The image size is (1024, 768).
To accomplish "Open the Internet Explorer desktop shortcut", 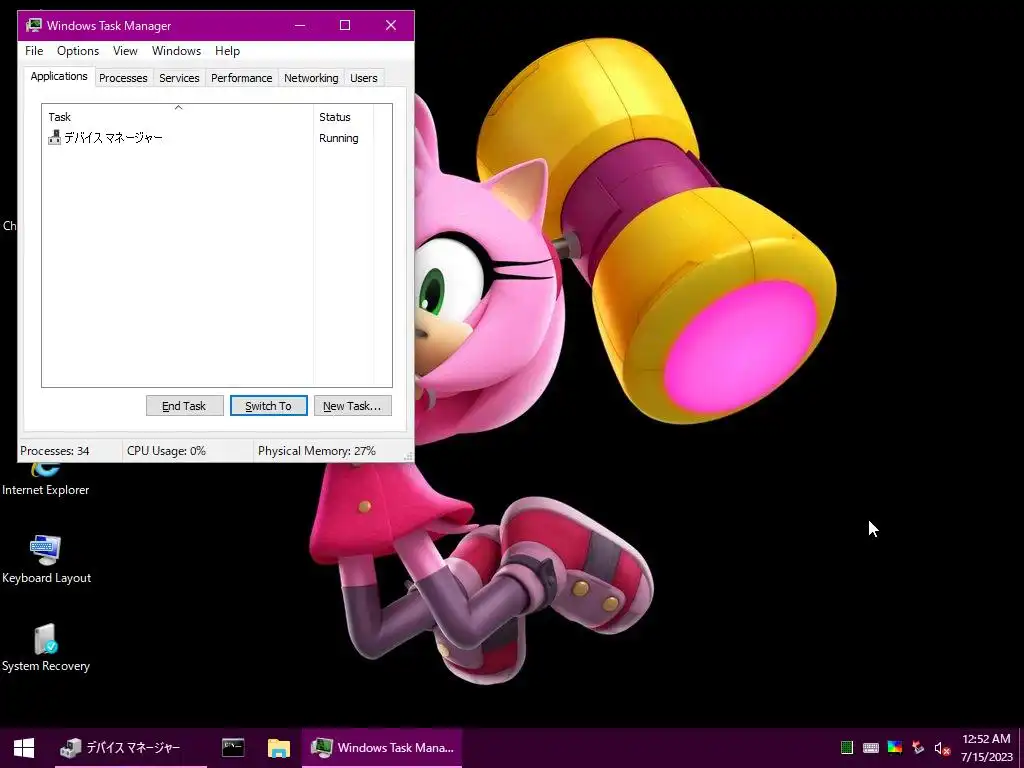I will pos(46,481).
